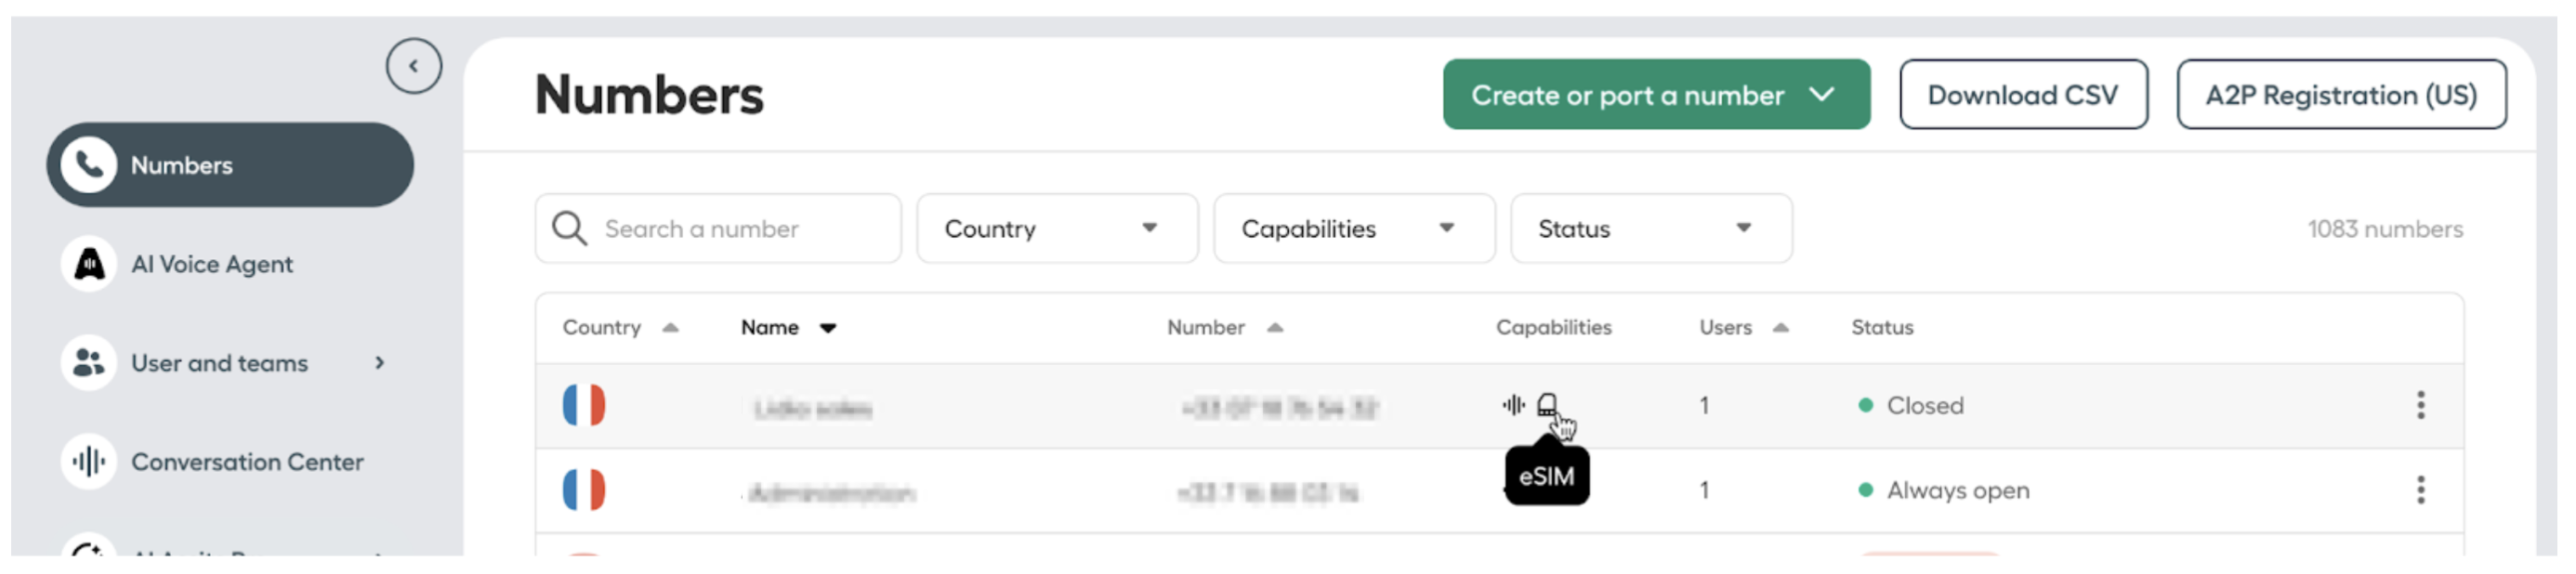Open the Capabilities filter dropdown
This screenshot has width=2576, height=574.
click(1354, 229)
